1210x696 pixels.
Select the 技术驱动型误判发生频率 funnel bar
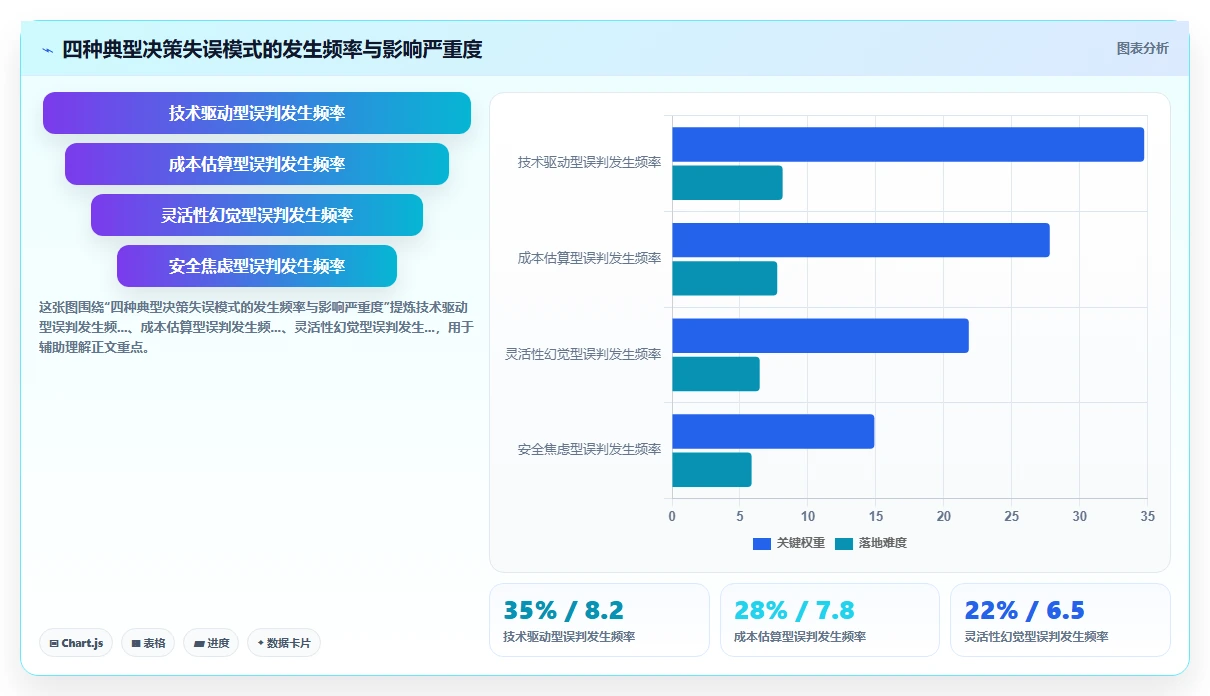click(257, 113)
